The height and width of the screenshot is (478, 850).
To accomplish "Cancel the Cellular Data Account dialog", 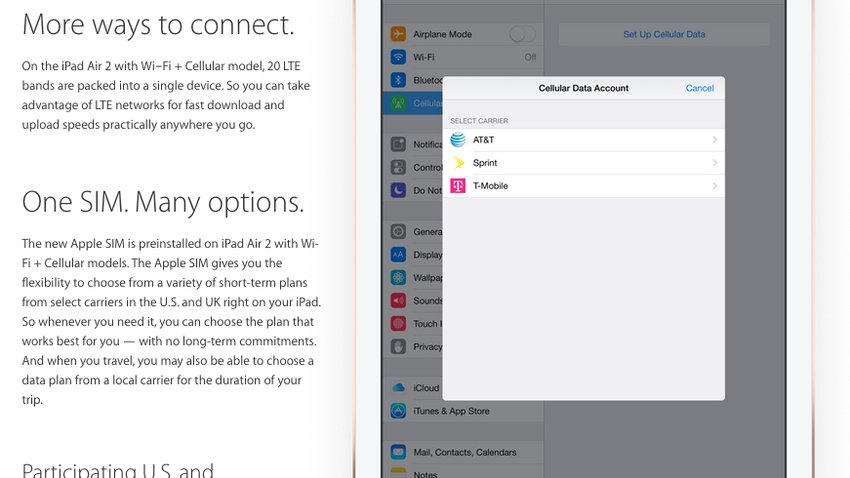I will 699,88.
